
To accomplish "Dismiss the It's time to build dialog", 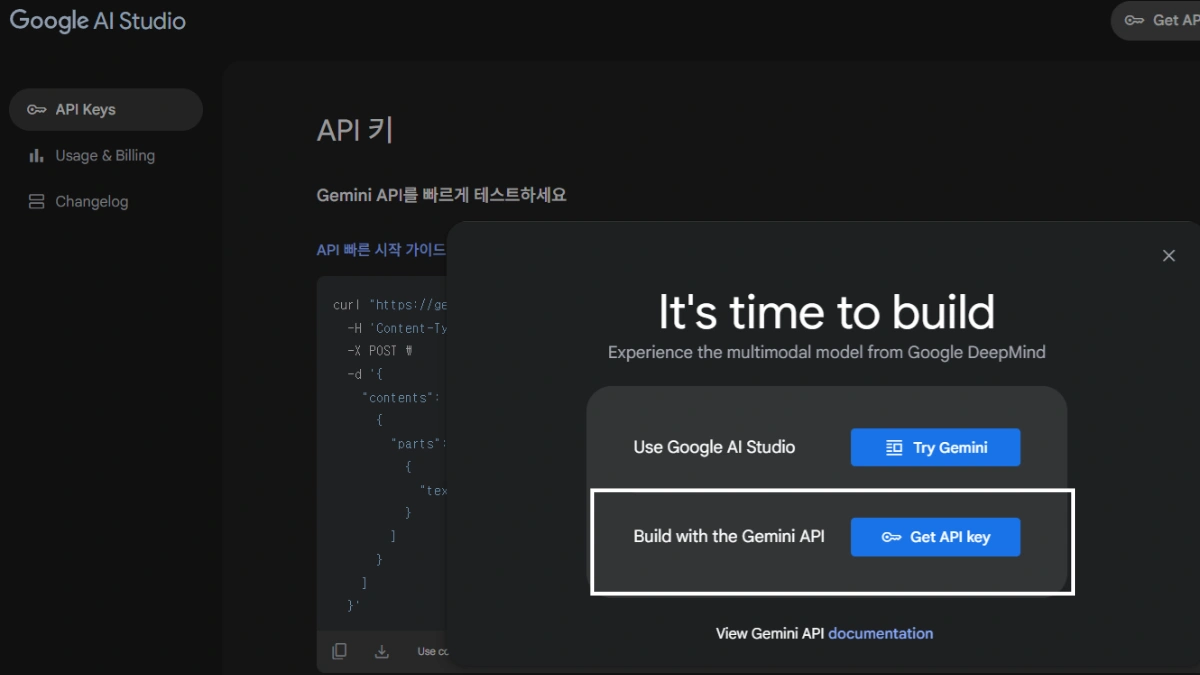I will [x=1168, y=255].
